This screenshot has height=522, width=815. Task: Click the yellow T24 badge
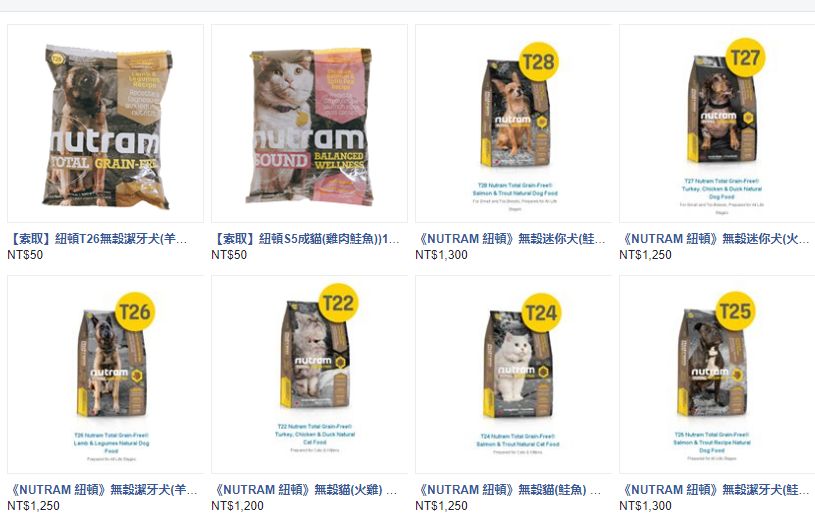tap(541, 312)
